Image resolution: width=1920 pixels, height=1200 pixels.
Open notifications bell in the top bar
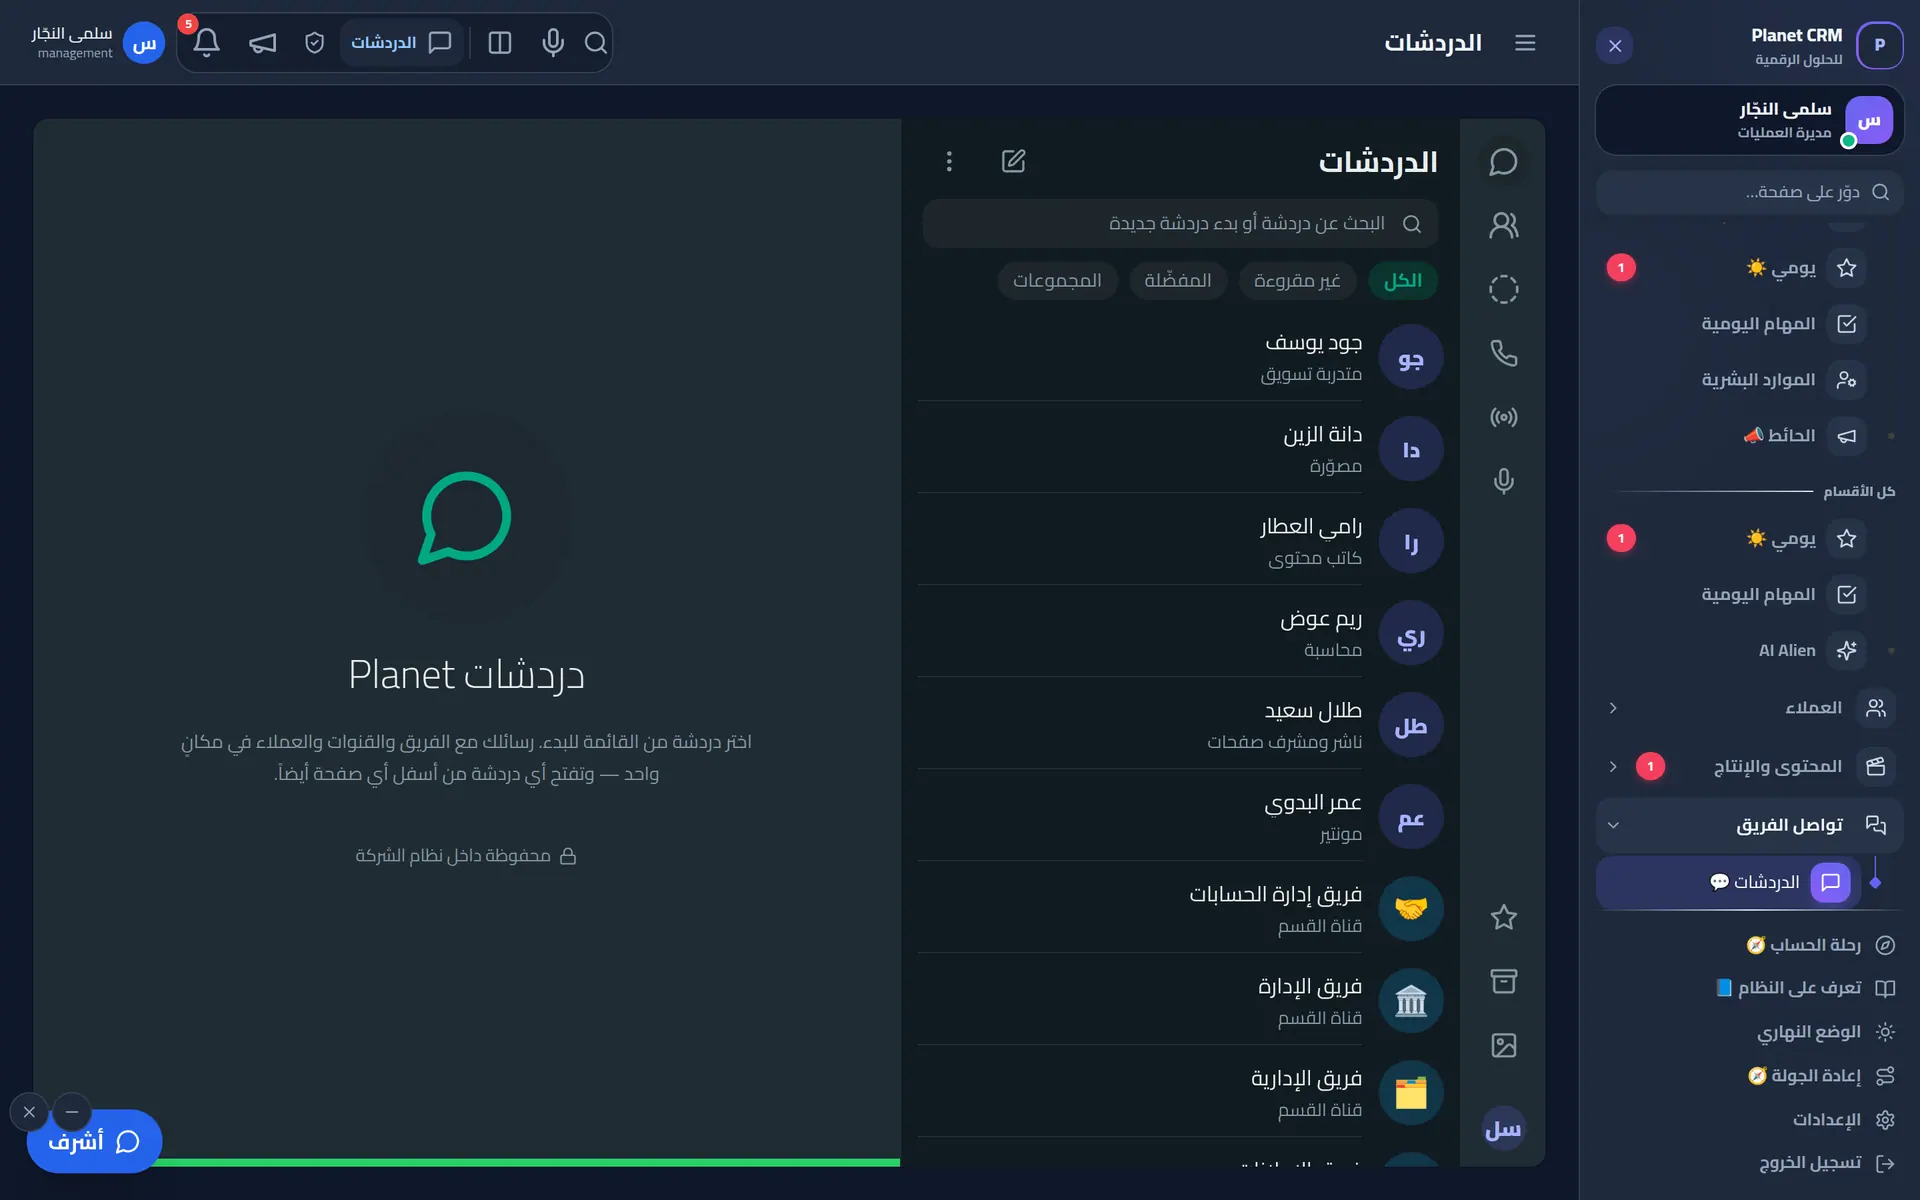(x=206, y=42)
